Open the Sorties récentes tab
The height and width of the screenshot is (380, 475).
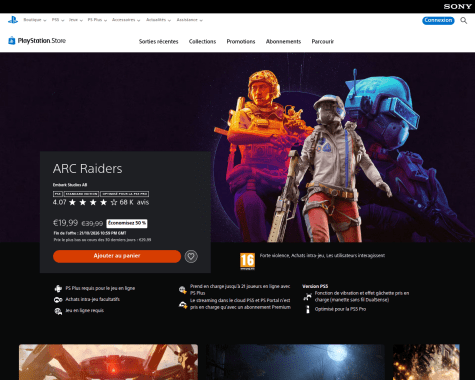click(159, 42)
